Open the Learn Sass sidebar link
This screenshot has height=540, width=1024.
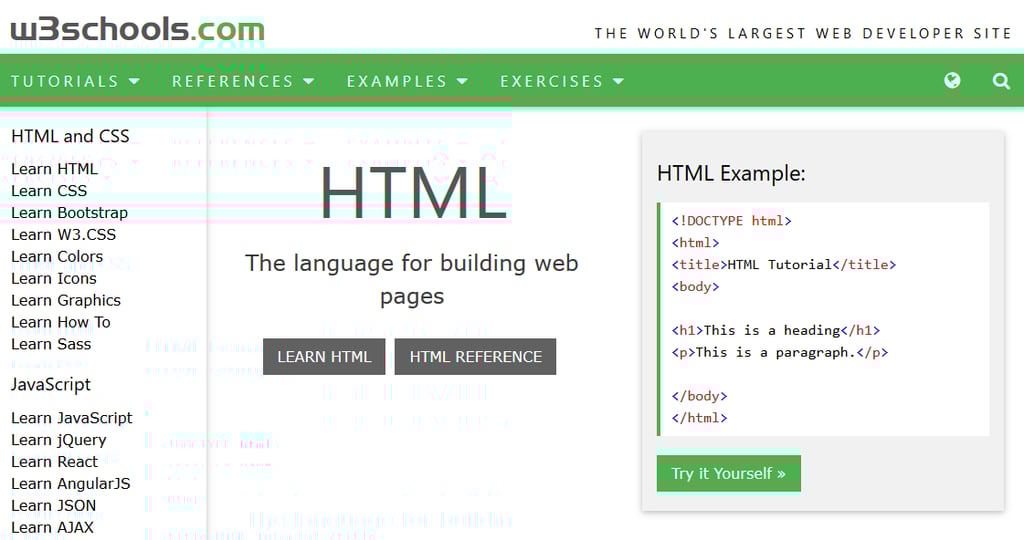51,344
